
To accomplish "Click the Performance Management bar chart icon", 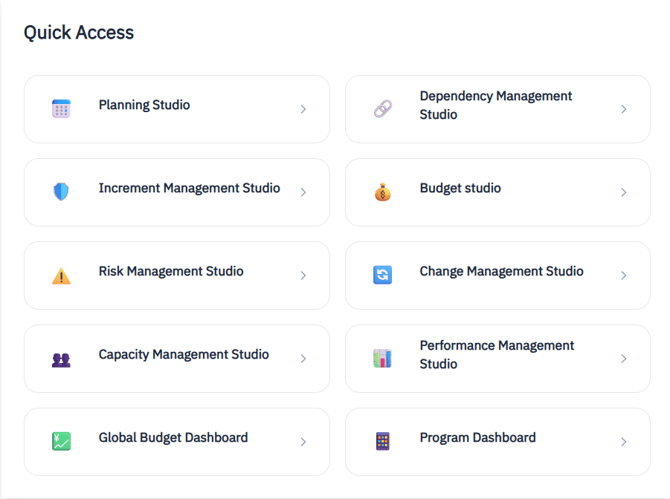I will [x=382, y=358].
